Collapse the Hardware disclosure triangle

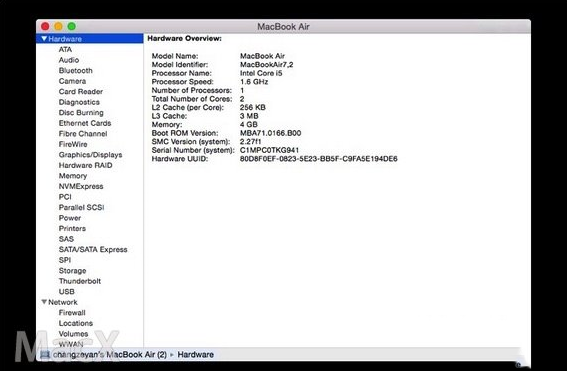44,39
